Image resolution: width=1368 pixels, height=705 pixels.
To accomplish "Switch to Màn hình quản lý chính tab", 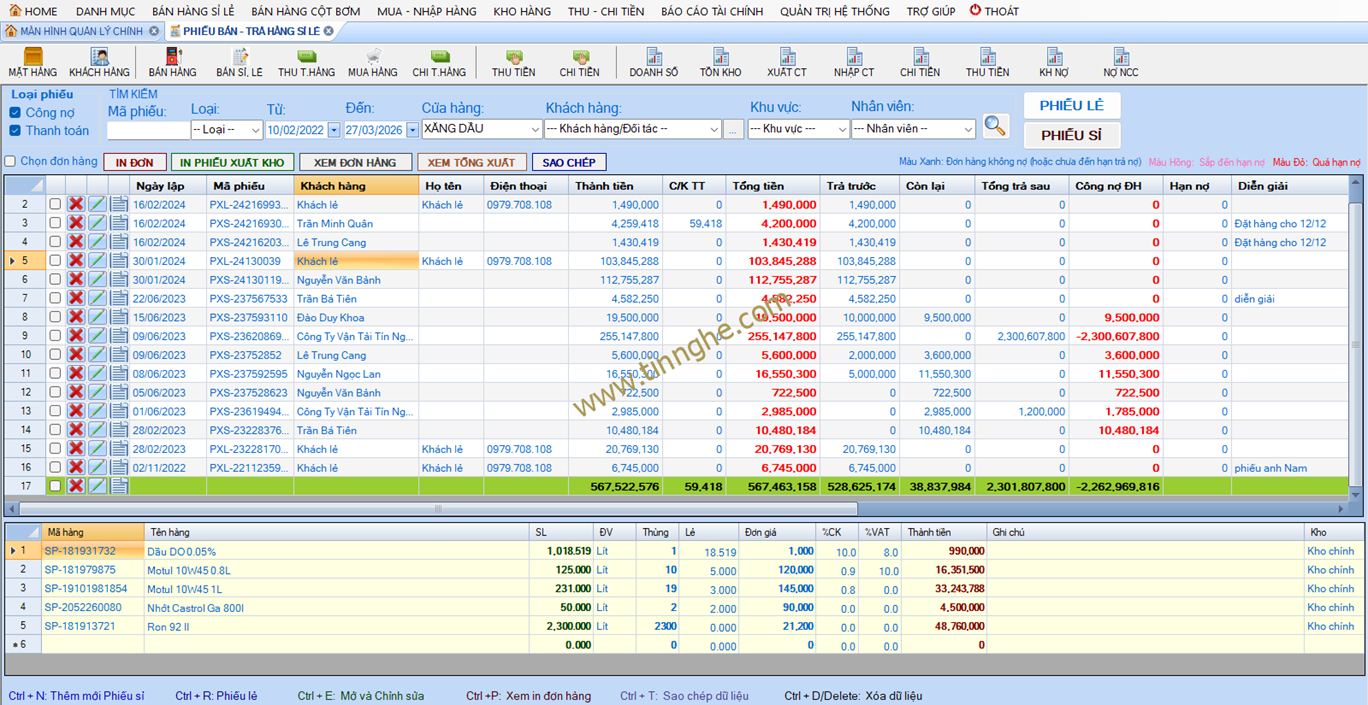I will (x=81, y=31).
